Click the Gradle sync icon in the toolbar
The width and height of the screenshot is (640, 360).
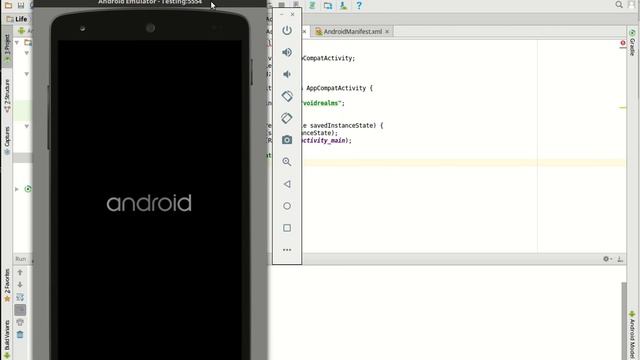click(x=312, y=5)
